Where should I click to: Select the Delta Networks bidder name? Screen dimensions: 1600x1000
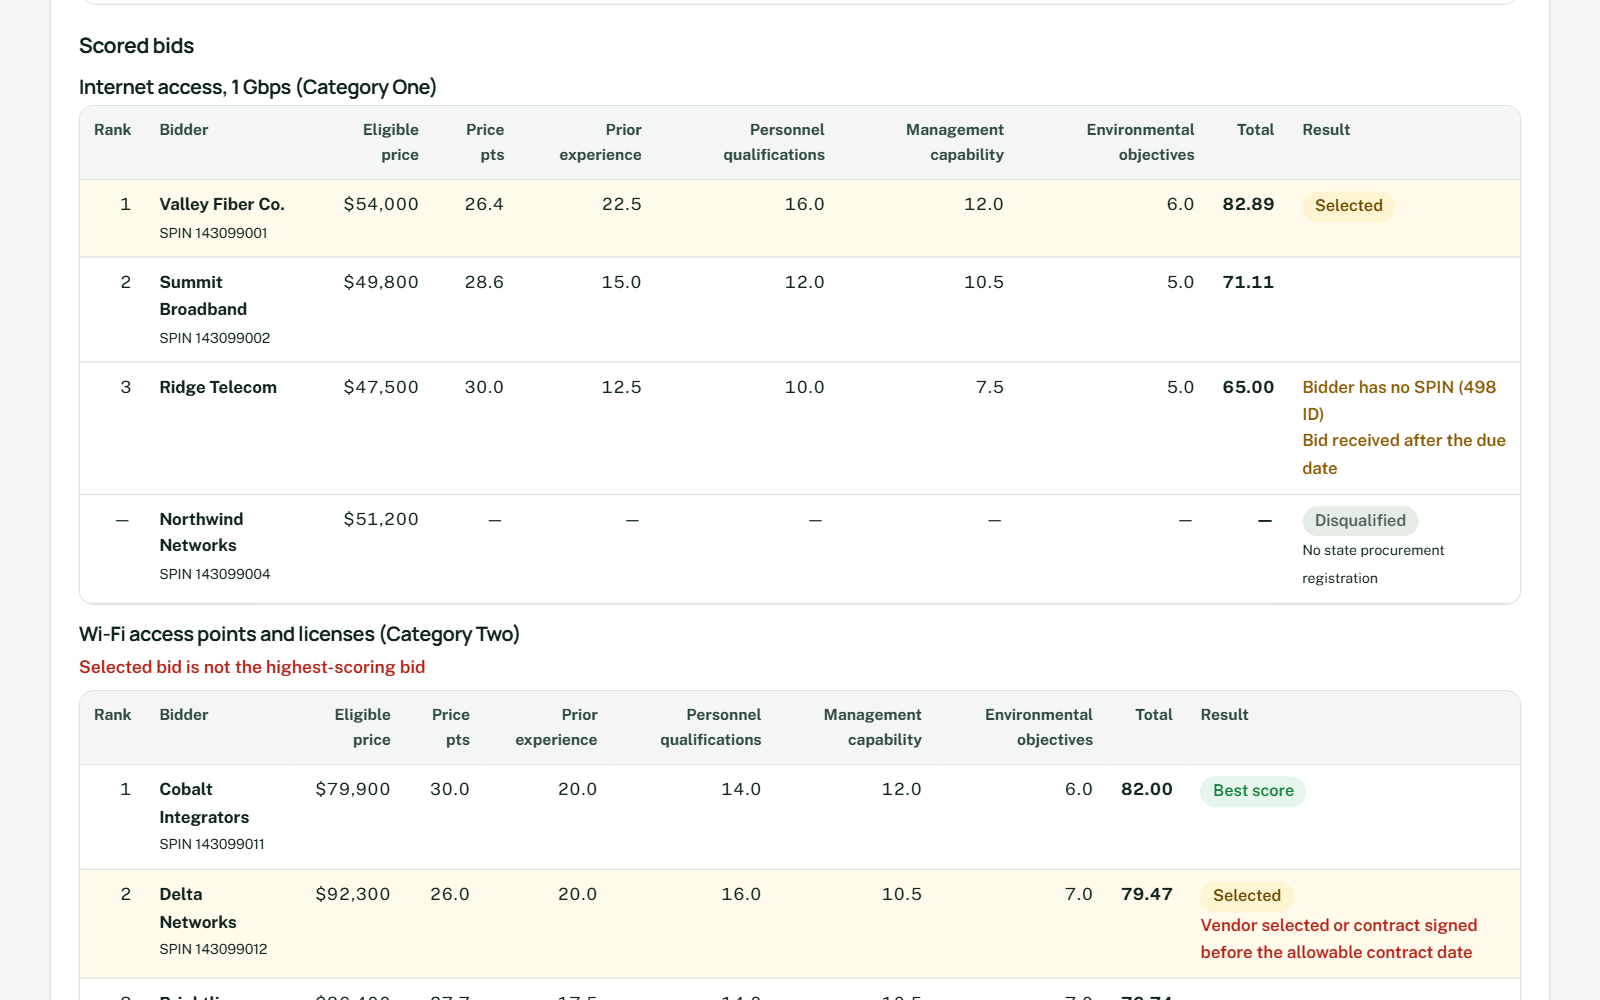[198, 908]
